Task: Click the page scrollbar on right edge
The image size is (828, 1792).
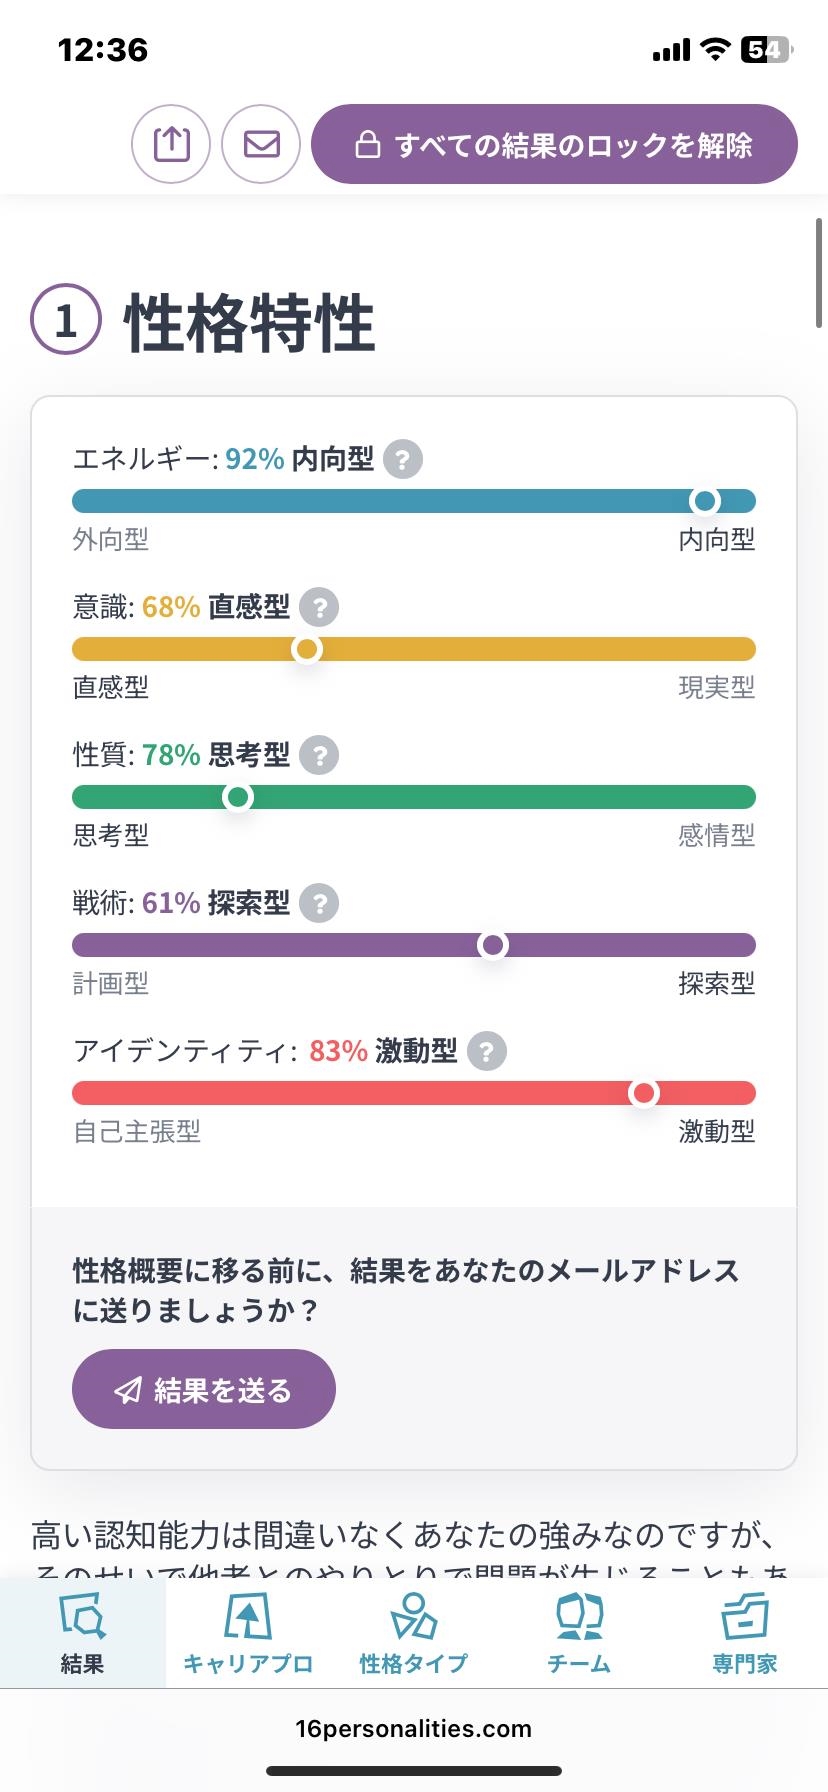Action: tap(819, 272)
